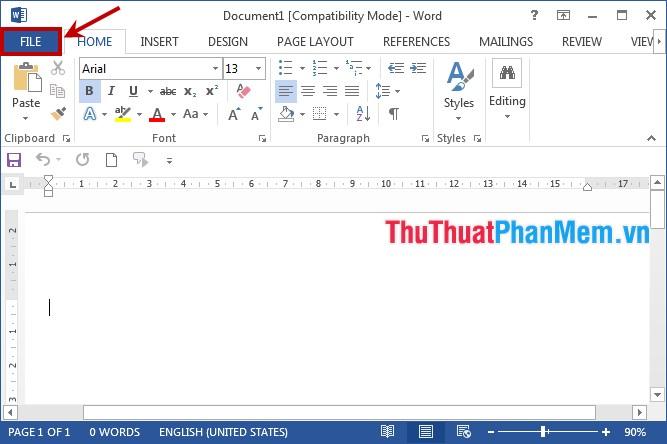Image resolution: width=667 pixels, height=444 pixels.
Task: Click Grow Font icon
Action: point(234,114)
